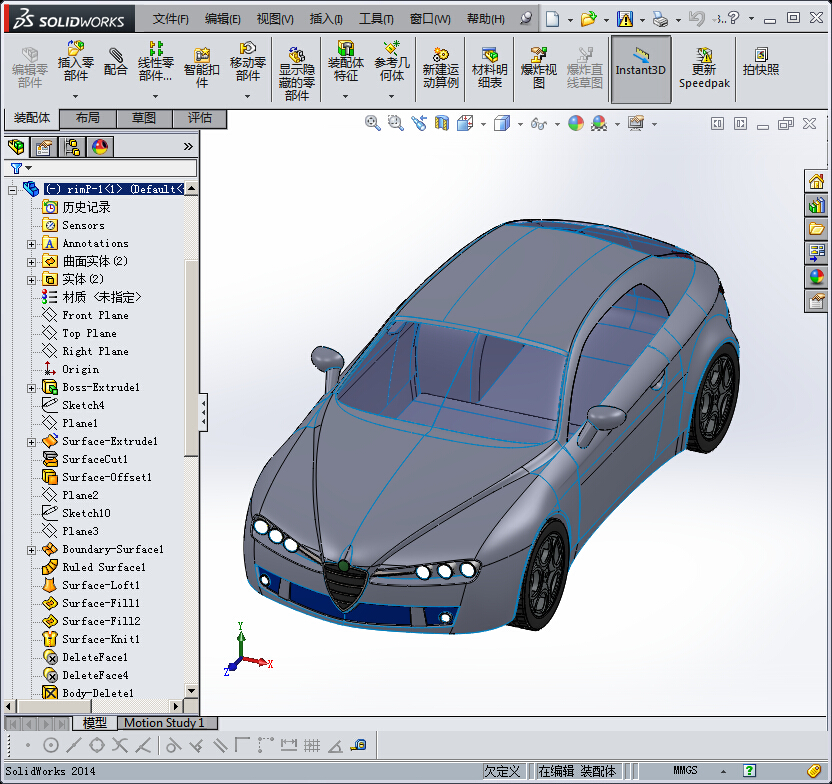832x784 pixels.
Task: Click the Update Speedpak icon
Action: pyautogui.click(x=704, y=67)
